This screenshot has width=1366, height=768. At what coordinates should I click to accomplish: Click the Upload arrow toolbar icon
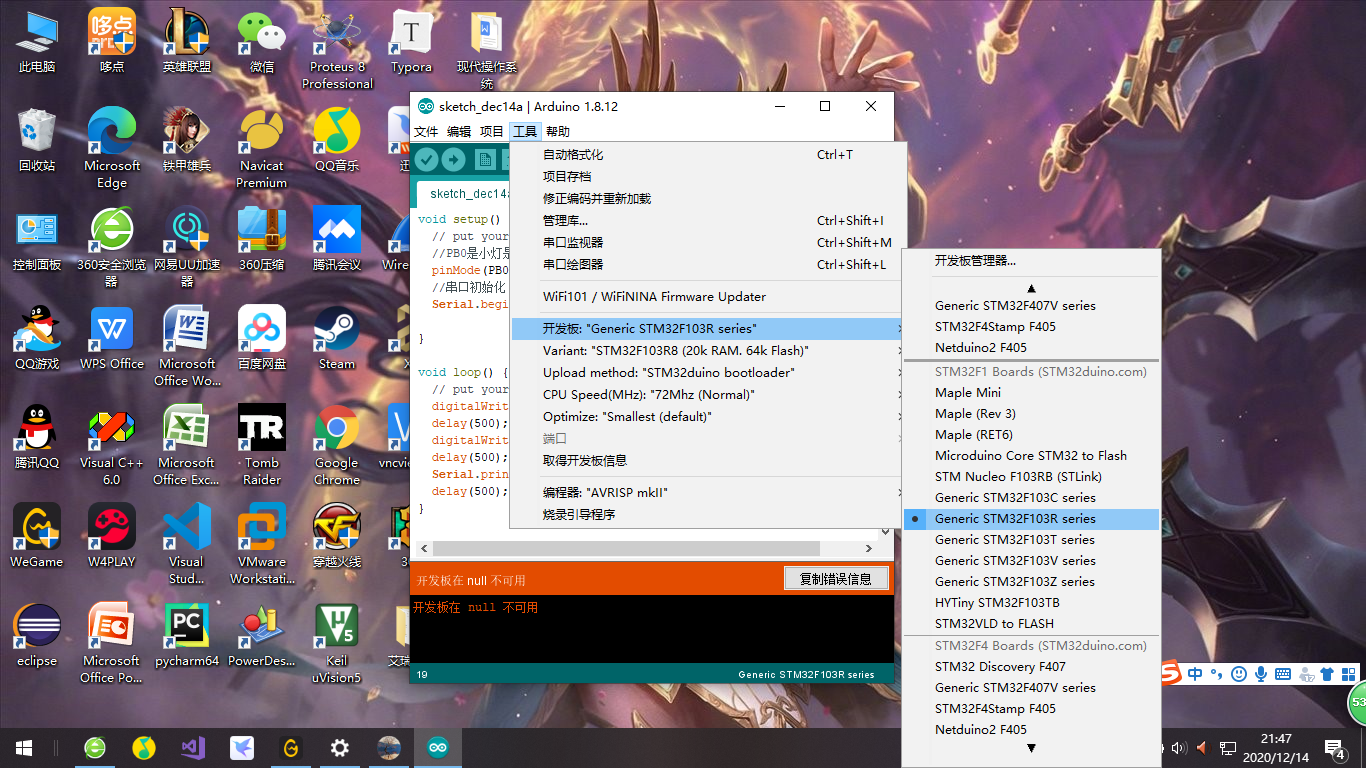(x=453, y=160)
